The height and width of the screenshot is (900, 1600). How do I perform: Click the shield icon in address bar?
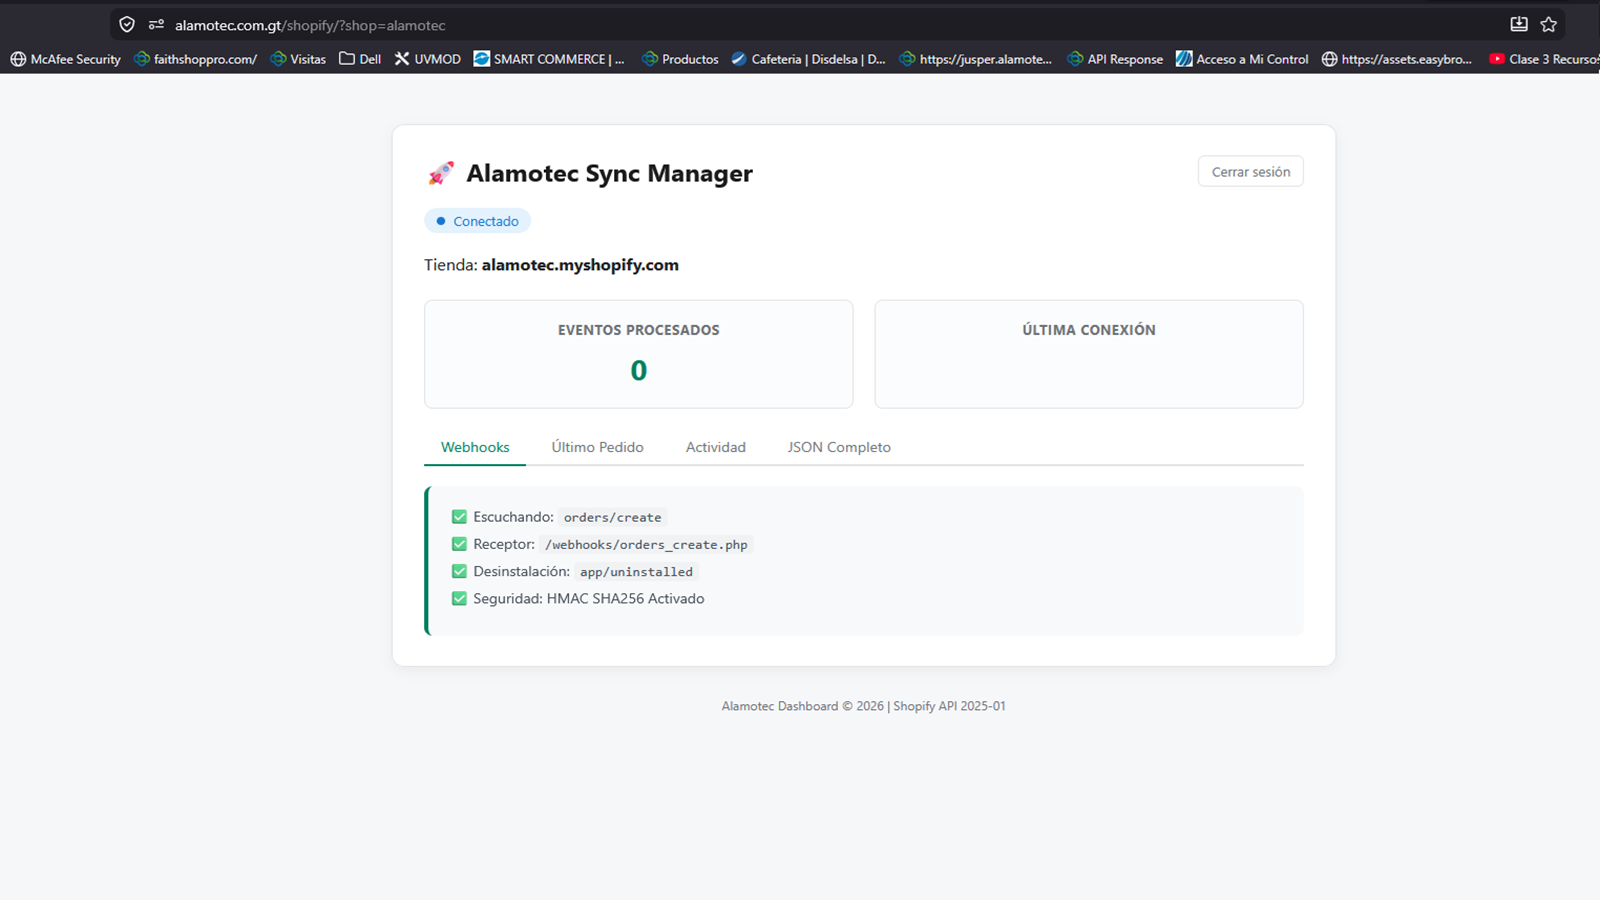(127, 25)
